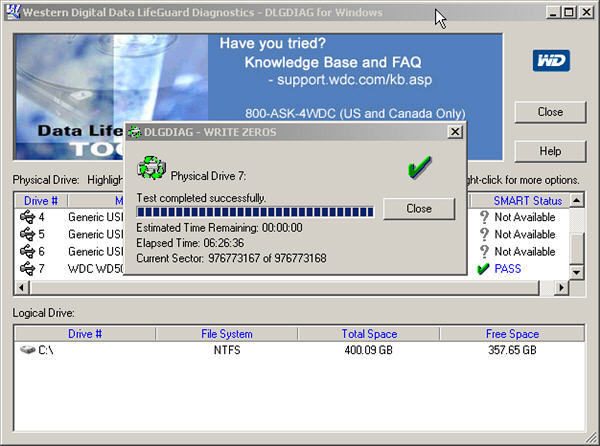Click the right arrow of horizontal scrollbar
This screenshot has width=600, height=446.
click(561, 287)
